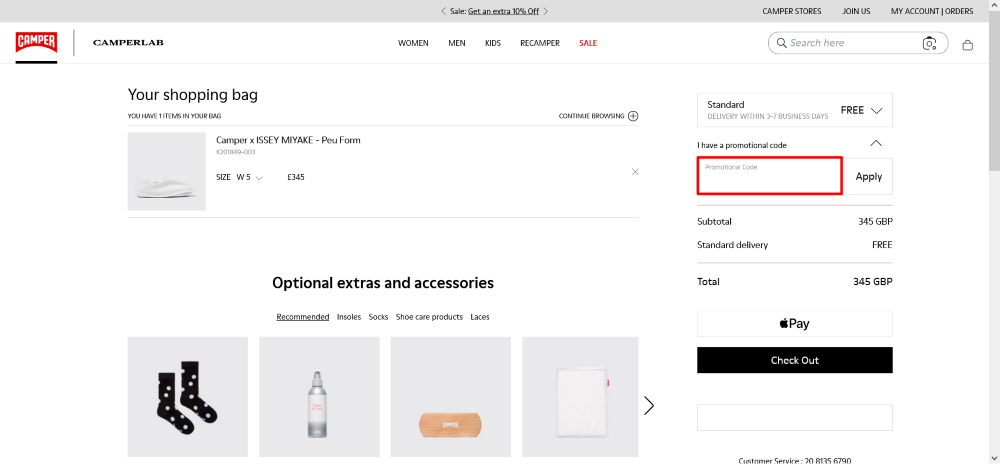
Task: Open Camper Stores link
Action: 791,11
